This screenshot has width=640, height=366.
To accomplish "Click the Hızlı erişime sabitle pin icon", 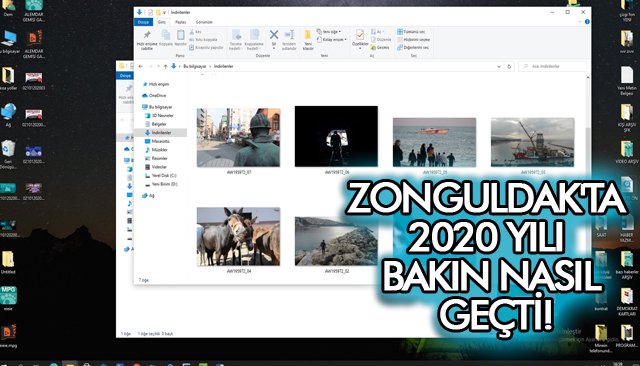I will [x=147, y=35].
